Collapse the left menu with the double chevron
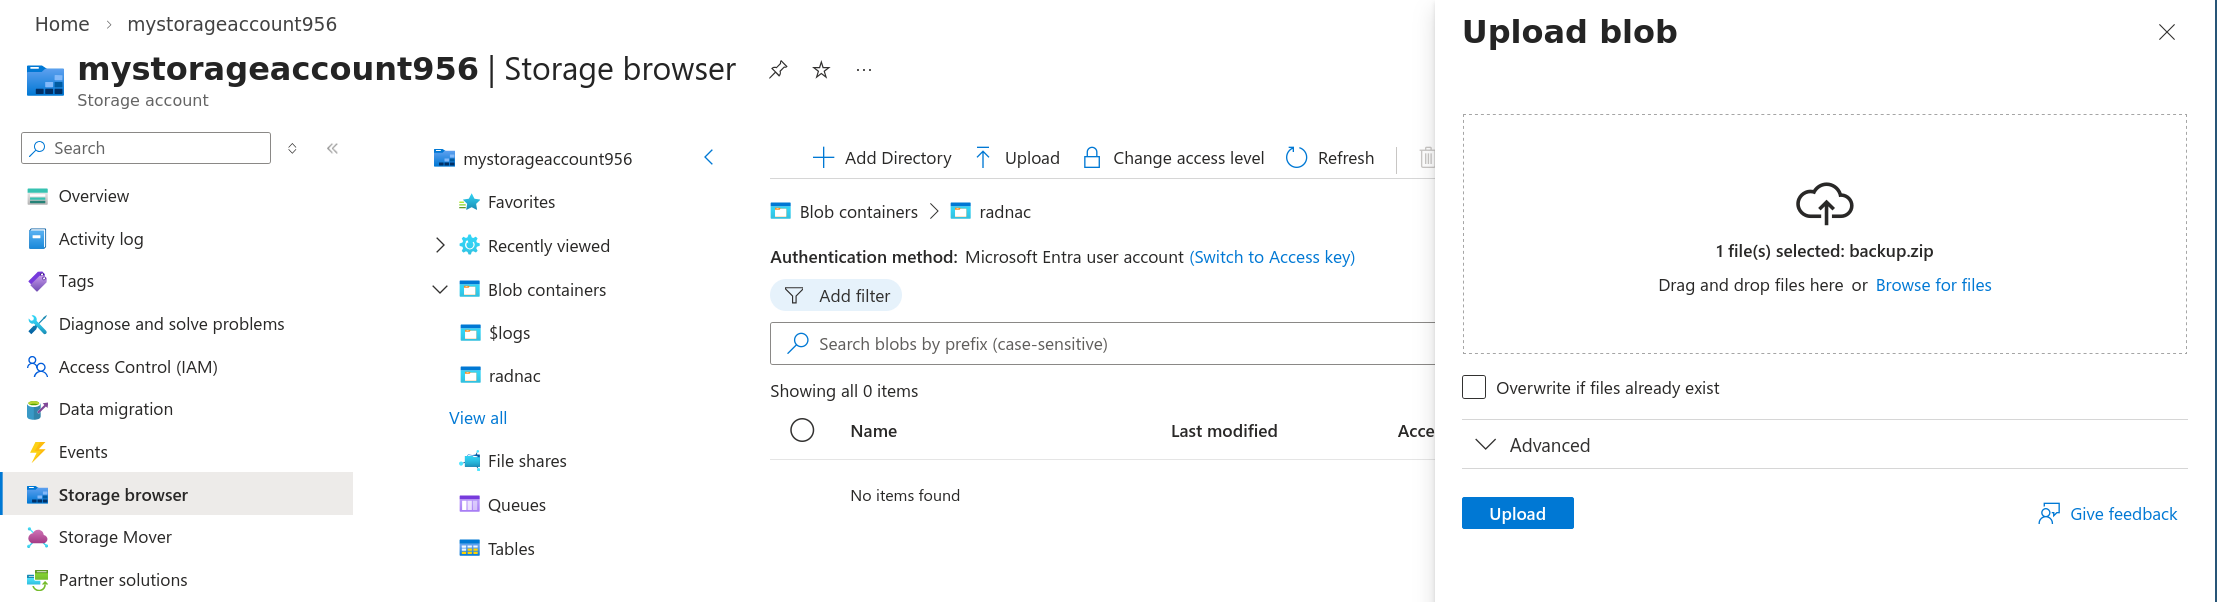 (332, 148)
